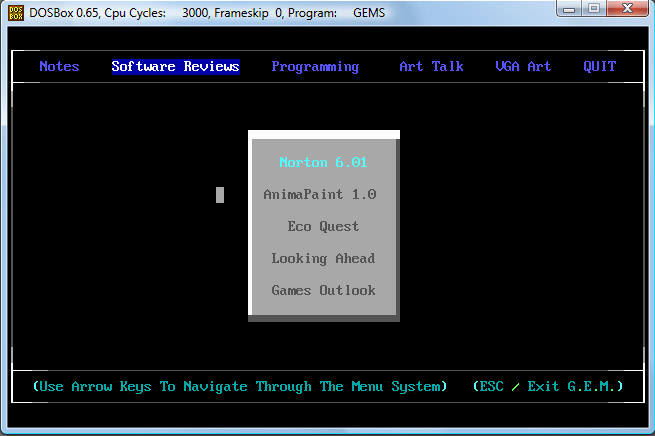Screen dimensions: 655x436
Task: Pick the Eco Quest entry
Action: click(x=323, y=226)
